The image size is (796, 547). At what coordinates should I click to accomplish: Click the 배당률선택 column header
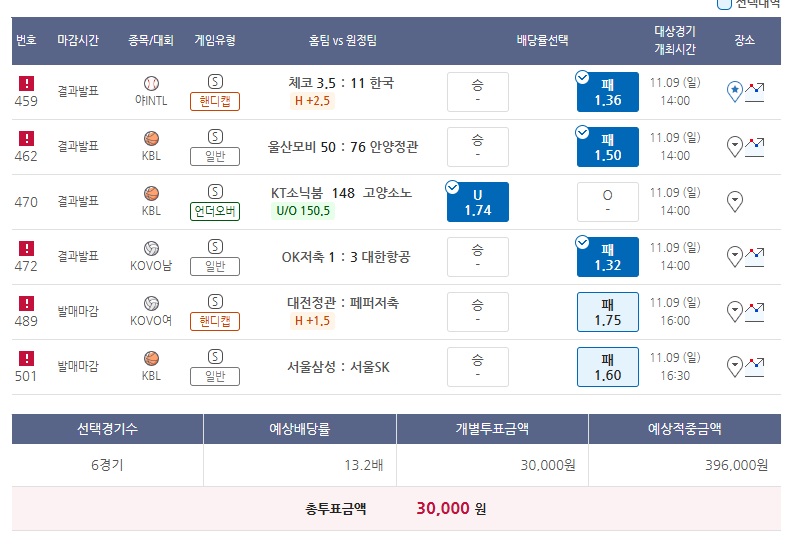click(543, 41)
